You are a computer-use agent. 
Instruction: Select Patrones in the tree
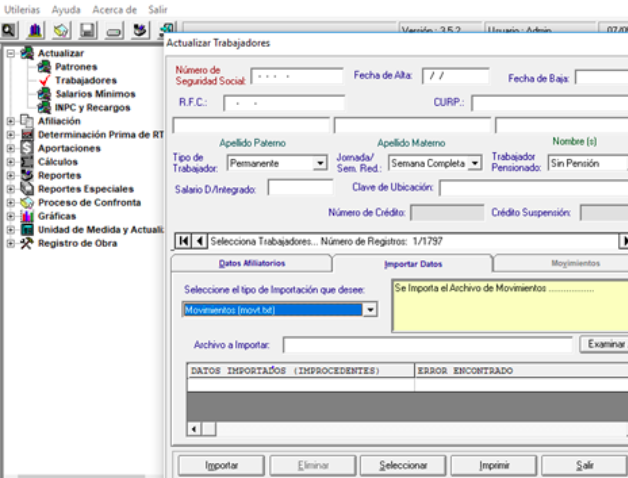(x=76, y=67)
